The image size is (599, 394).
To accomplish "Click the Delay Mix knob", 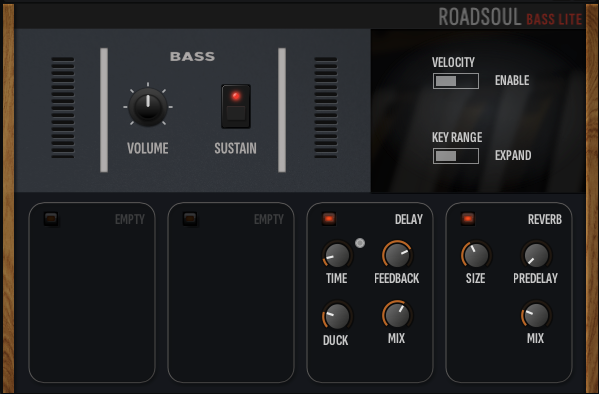I will coord(397,315).
